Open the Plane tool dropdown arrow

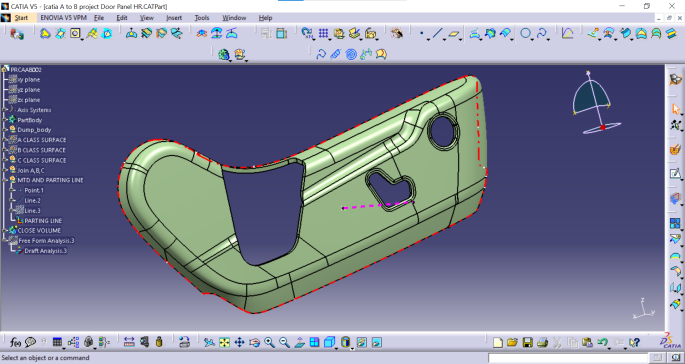(x=461, y=39)
